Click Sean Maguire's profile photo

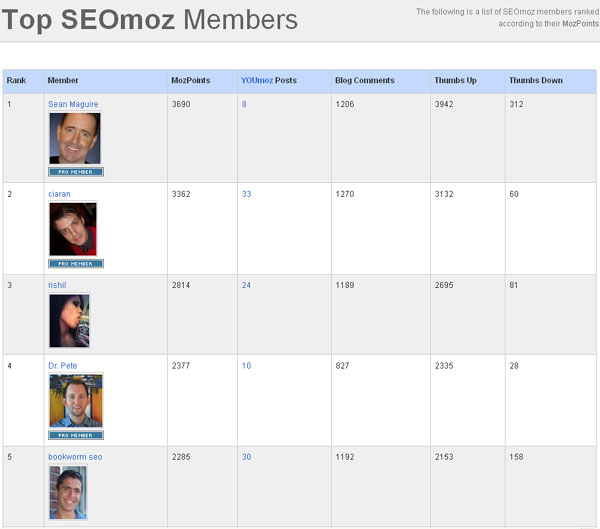click(x=75, y=138)
